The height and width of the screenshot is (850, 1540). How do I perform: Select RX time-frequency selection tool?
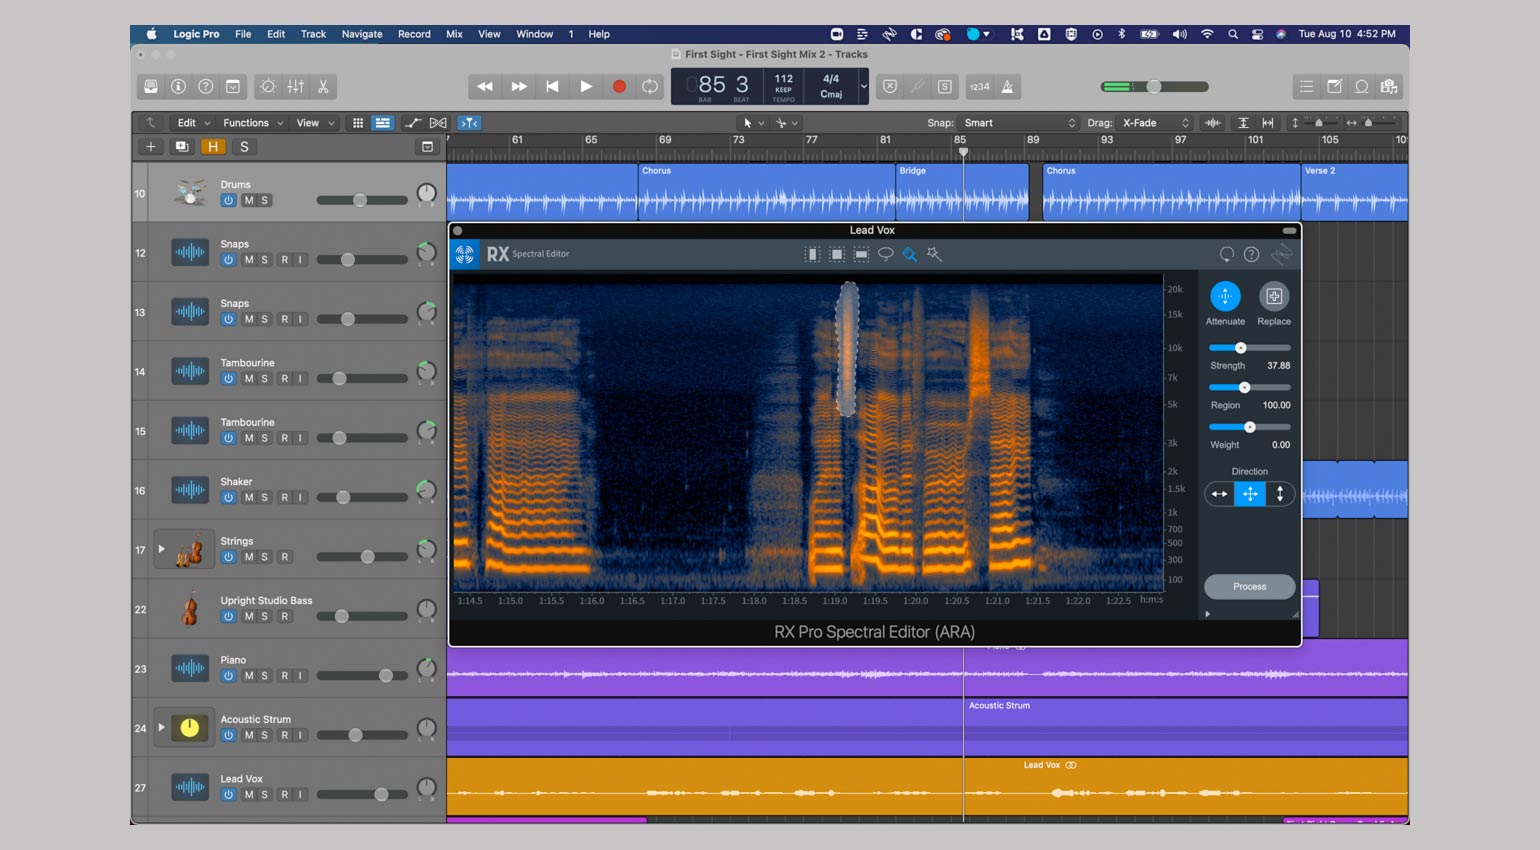(837, 254)
